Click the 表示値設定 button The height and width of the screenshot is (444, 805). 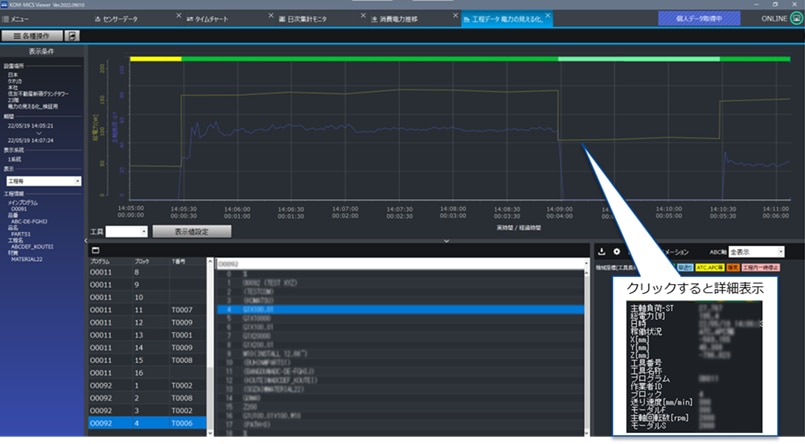pos(189,231)
